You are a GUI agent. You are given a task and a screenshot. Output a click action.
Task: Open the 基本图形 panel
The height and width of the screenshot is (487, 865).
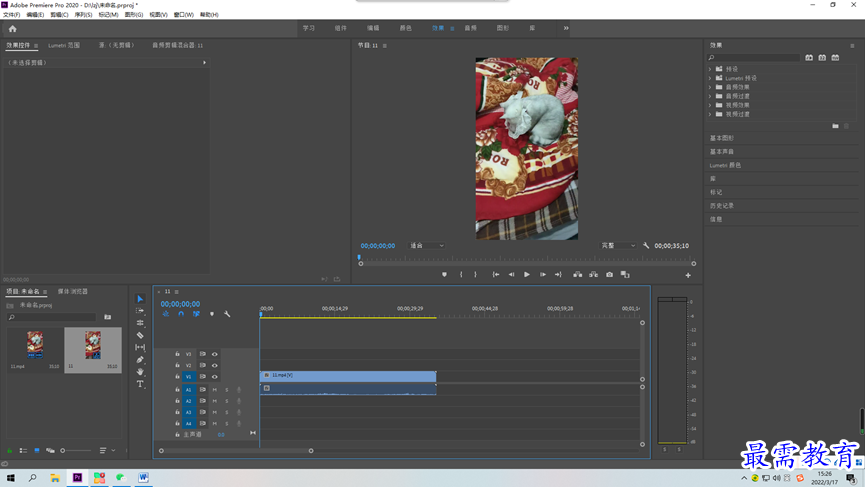pyautogui.click(x=722, y=138)
